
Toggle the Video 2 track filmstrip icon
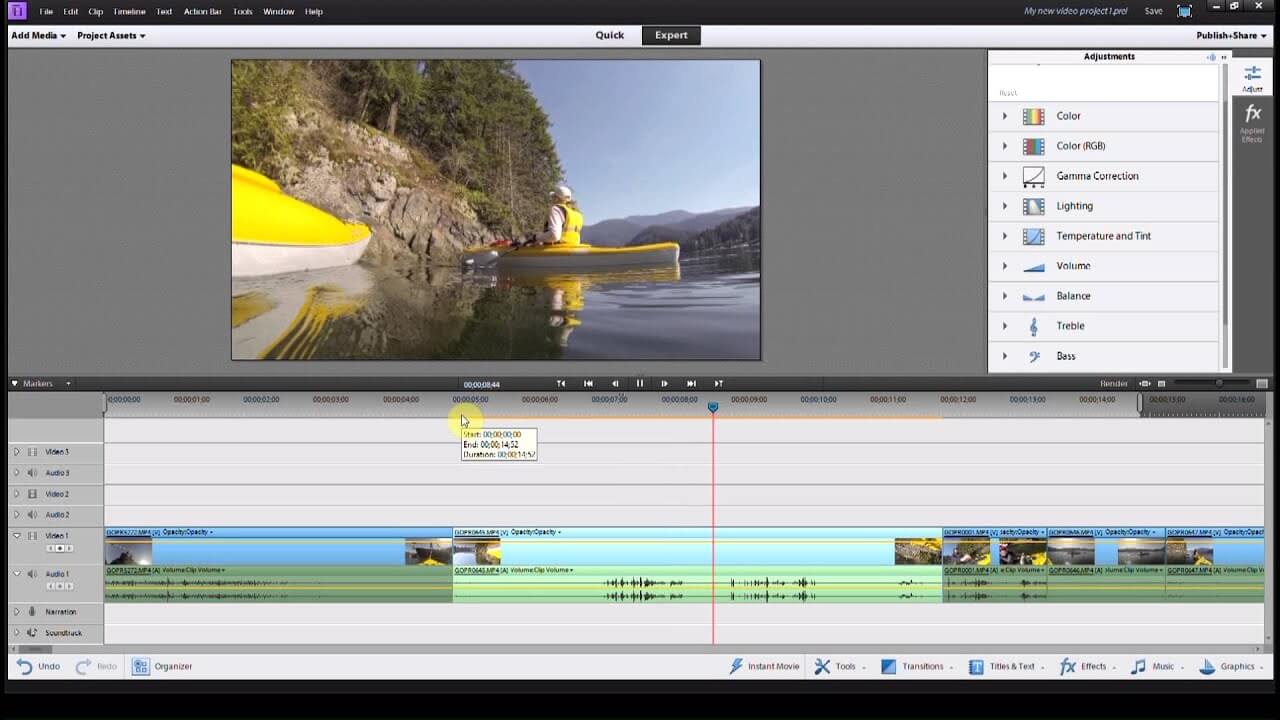(32, 494)
